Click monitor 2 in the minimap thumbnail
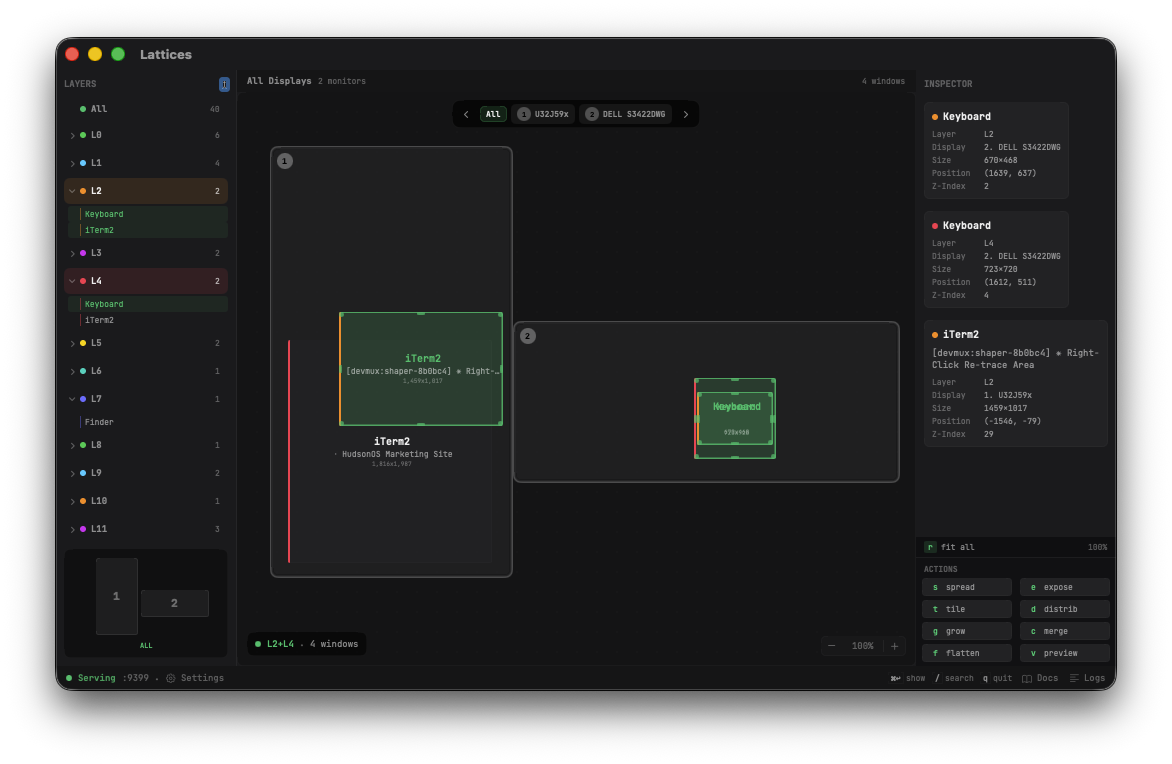Screen dimensions: 1172x764 point(175,603)
